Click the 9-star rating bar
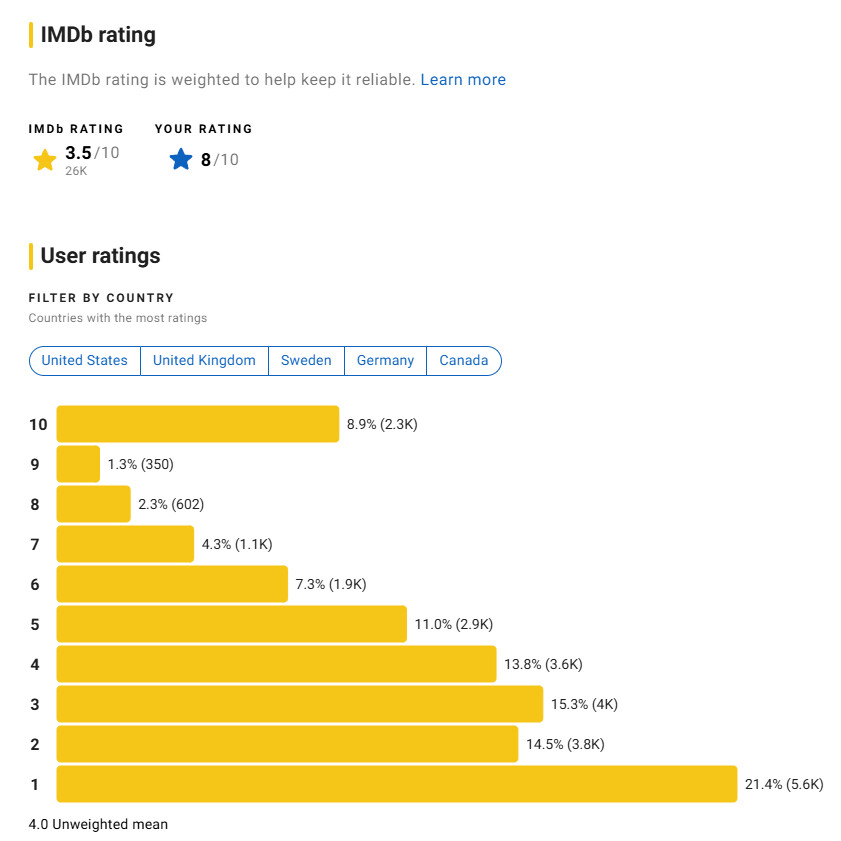Viewport: 841px width, 841px height. (x=78, y=464)
